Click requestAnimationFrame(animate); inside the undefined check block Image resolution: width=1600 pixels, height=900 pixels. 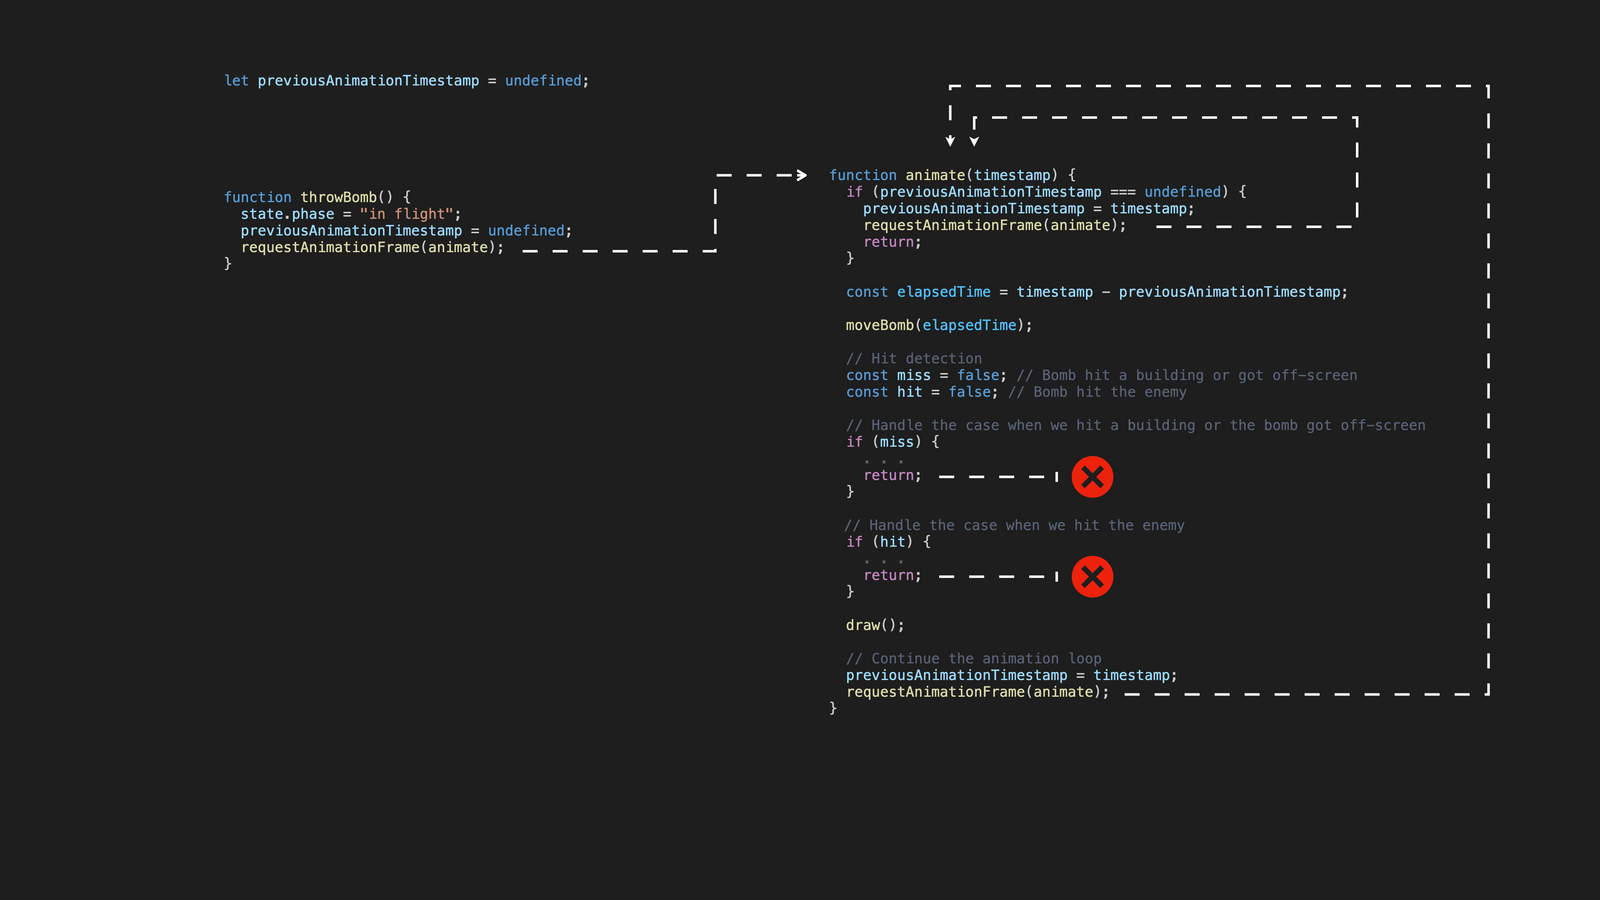[x=995, y=226]
